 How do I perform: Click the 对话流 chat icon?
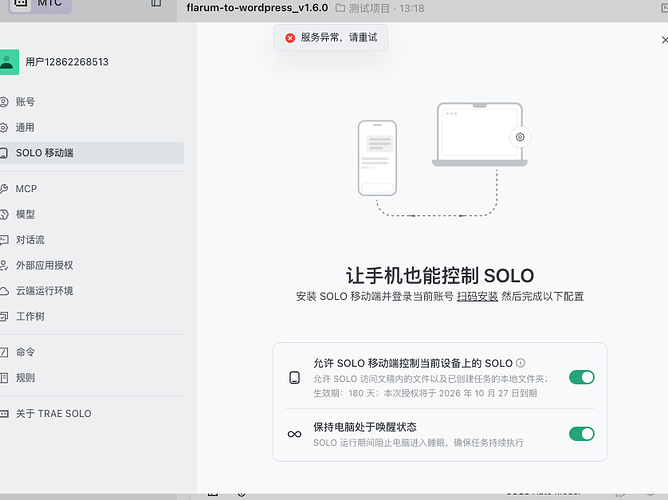pyautogui.click(x=3, y=240)
